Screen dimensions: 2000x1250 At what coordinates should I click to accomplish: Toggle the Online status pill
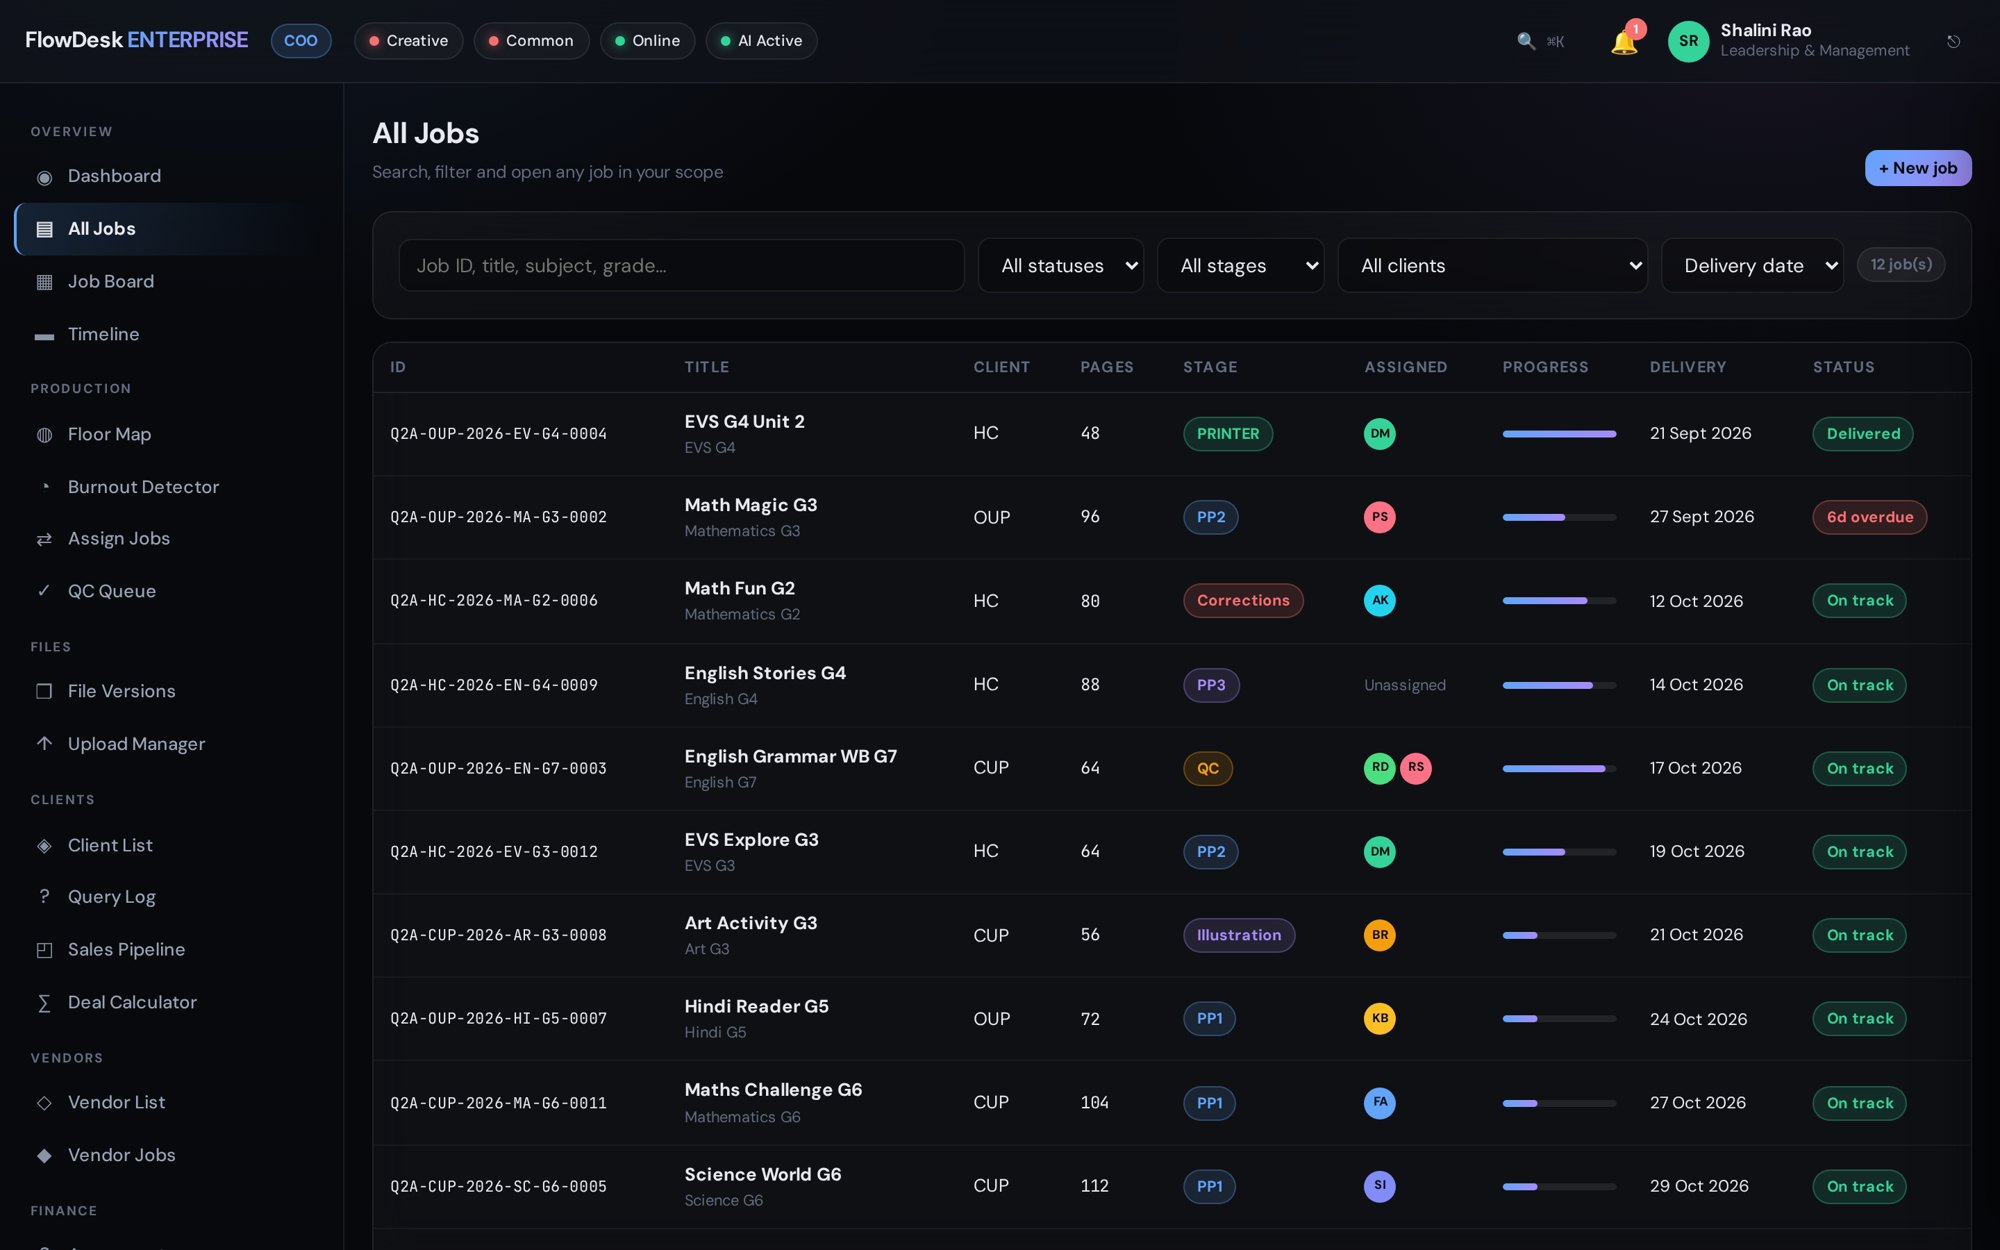[647, 41]
